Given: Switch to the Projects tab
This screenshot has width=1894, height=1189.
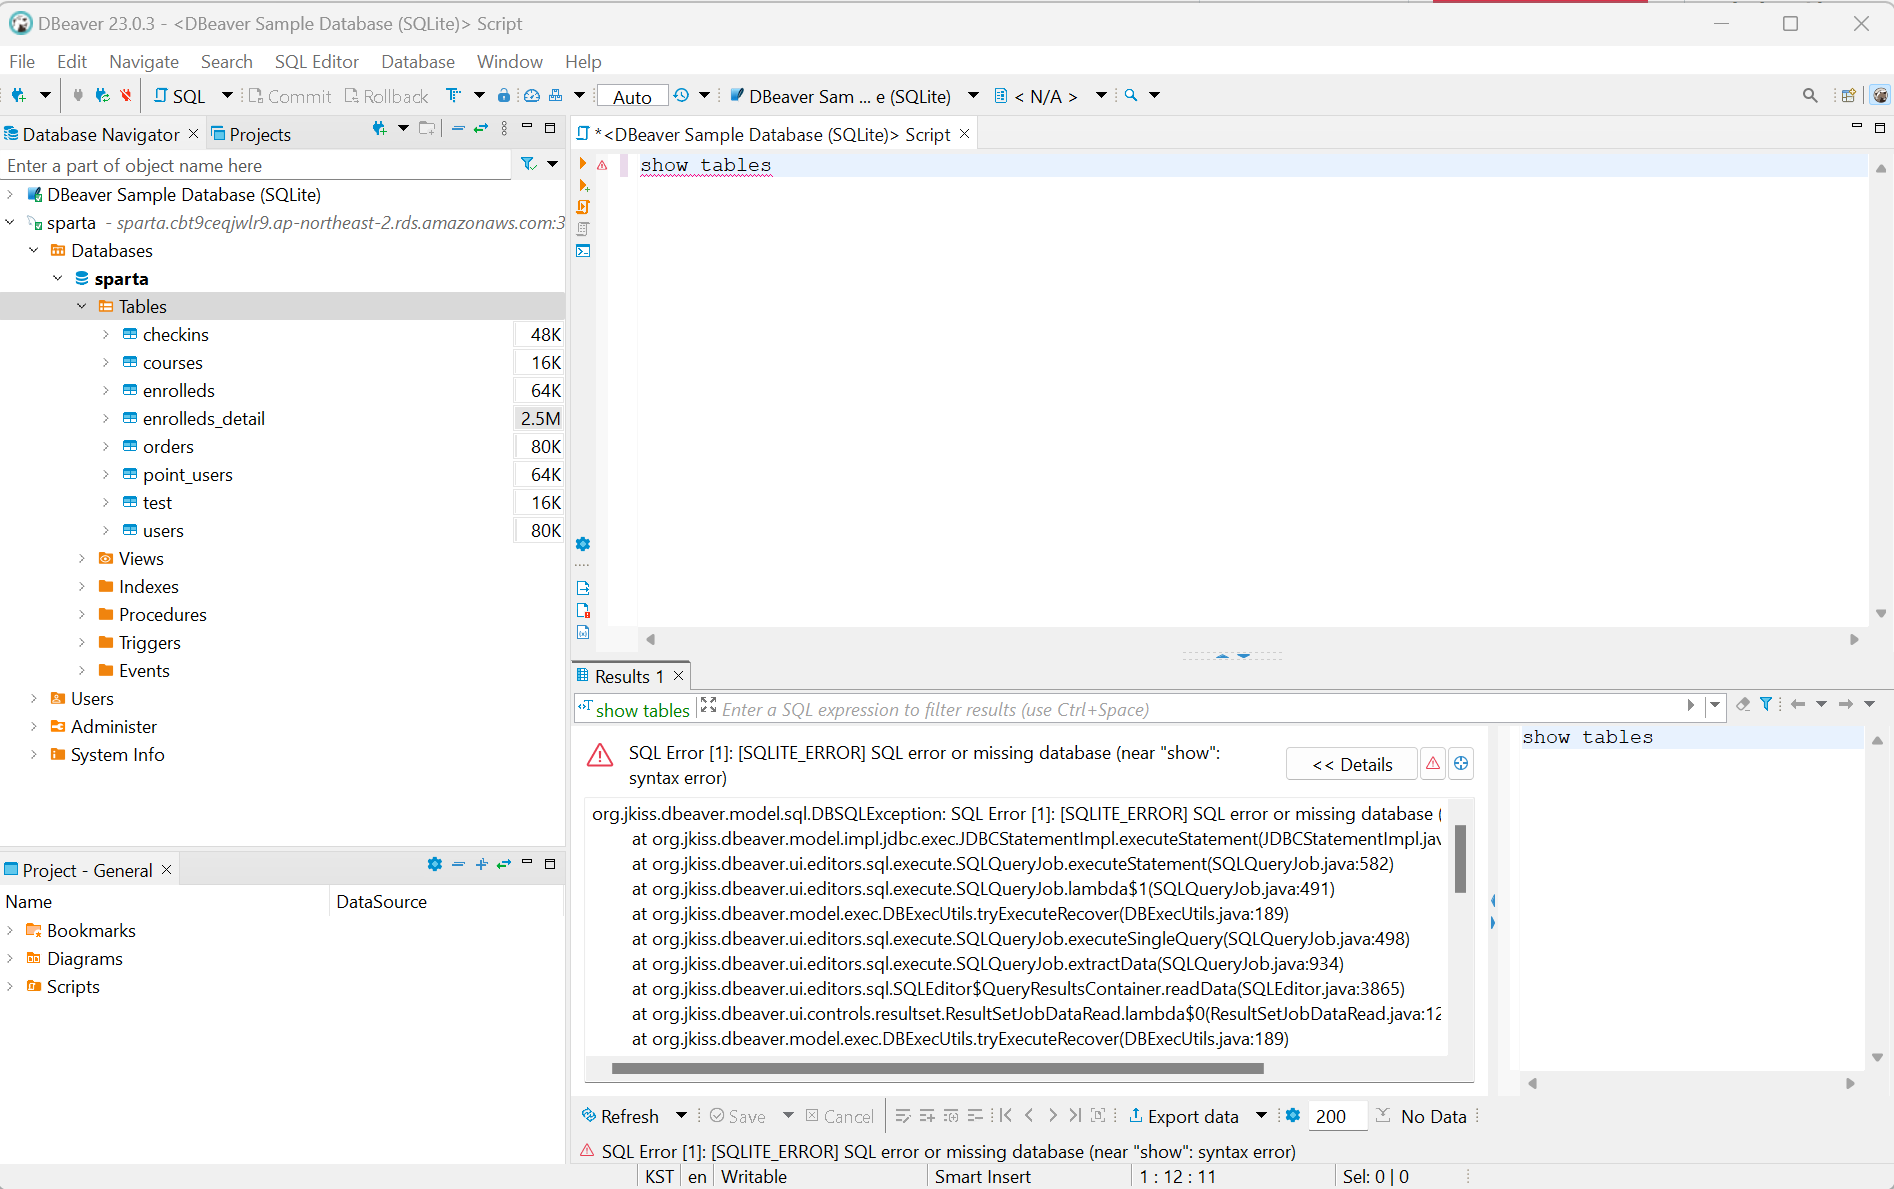Looking at the screenshot, I should tap(251, 134).
